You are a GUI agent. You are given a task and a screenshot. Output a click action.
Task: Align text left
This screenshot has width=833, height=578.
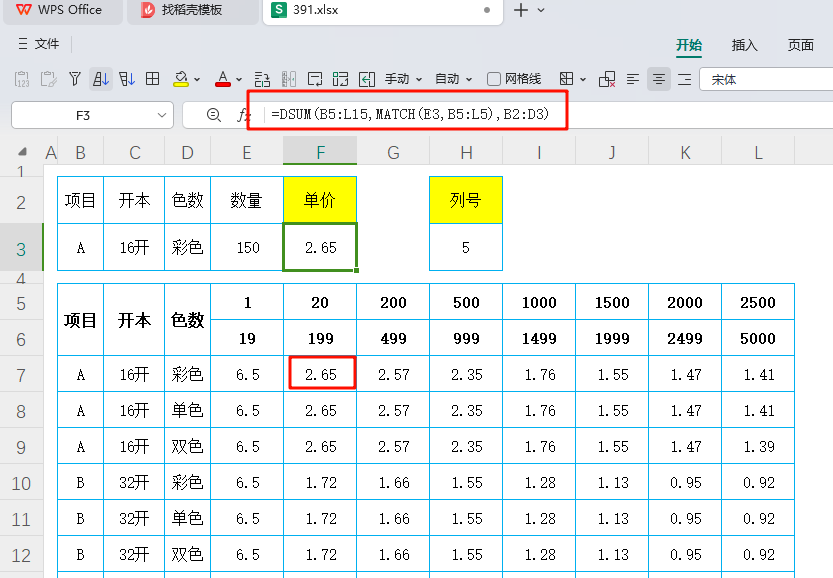[x=633, y=79]
